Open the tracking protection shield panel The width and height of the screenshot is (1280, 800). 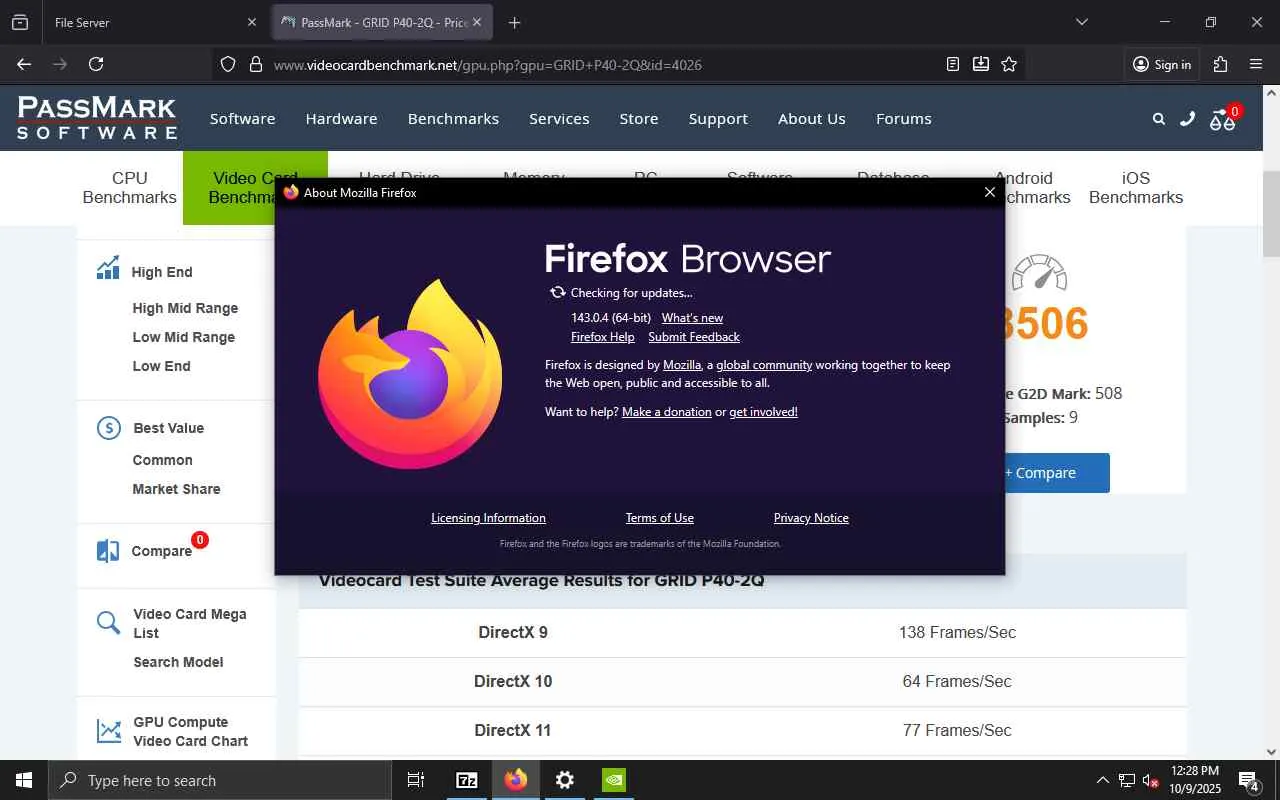tap(228, 64)
